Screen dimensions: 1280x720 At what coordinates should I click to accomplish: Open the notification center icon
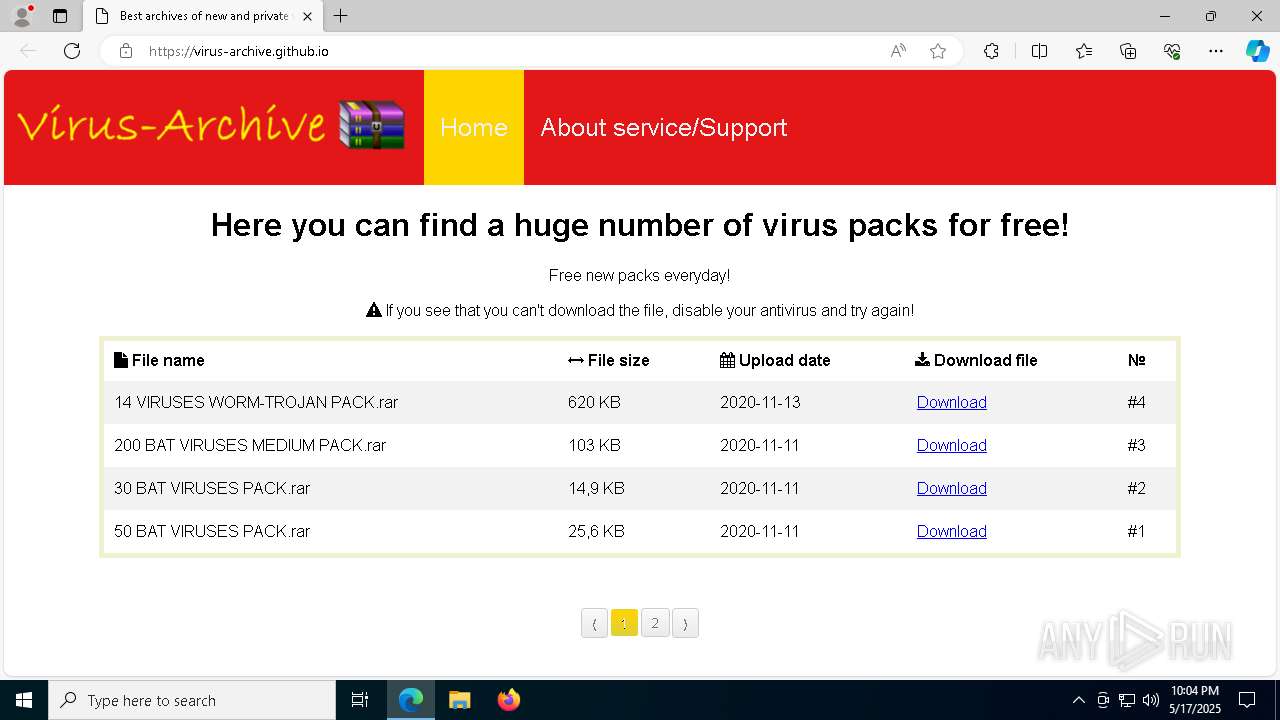[1247, 700]
